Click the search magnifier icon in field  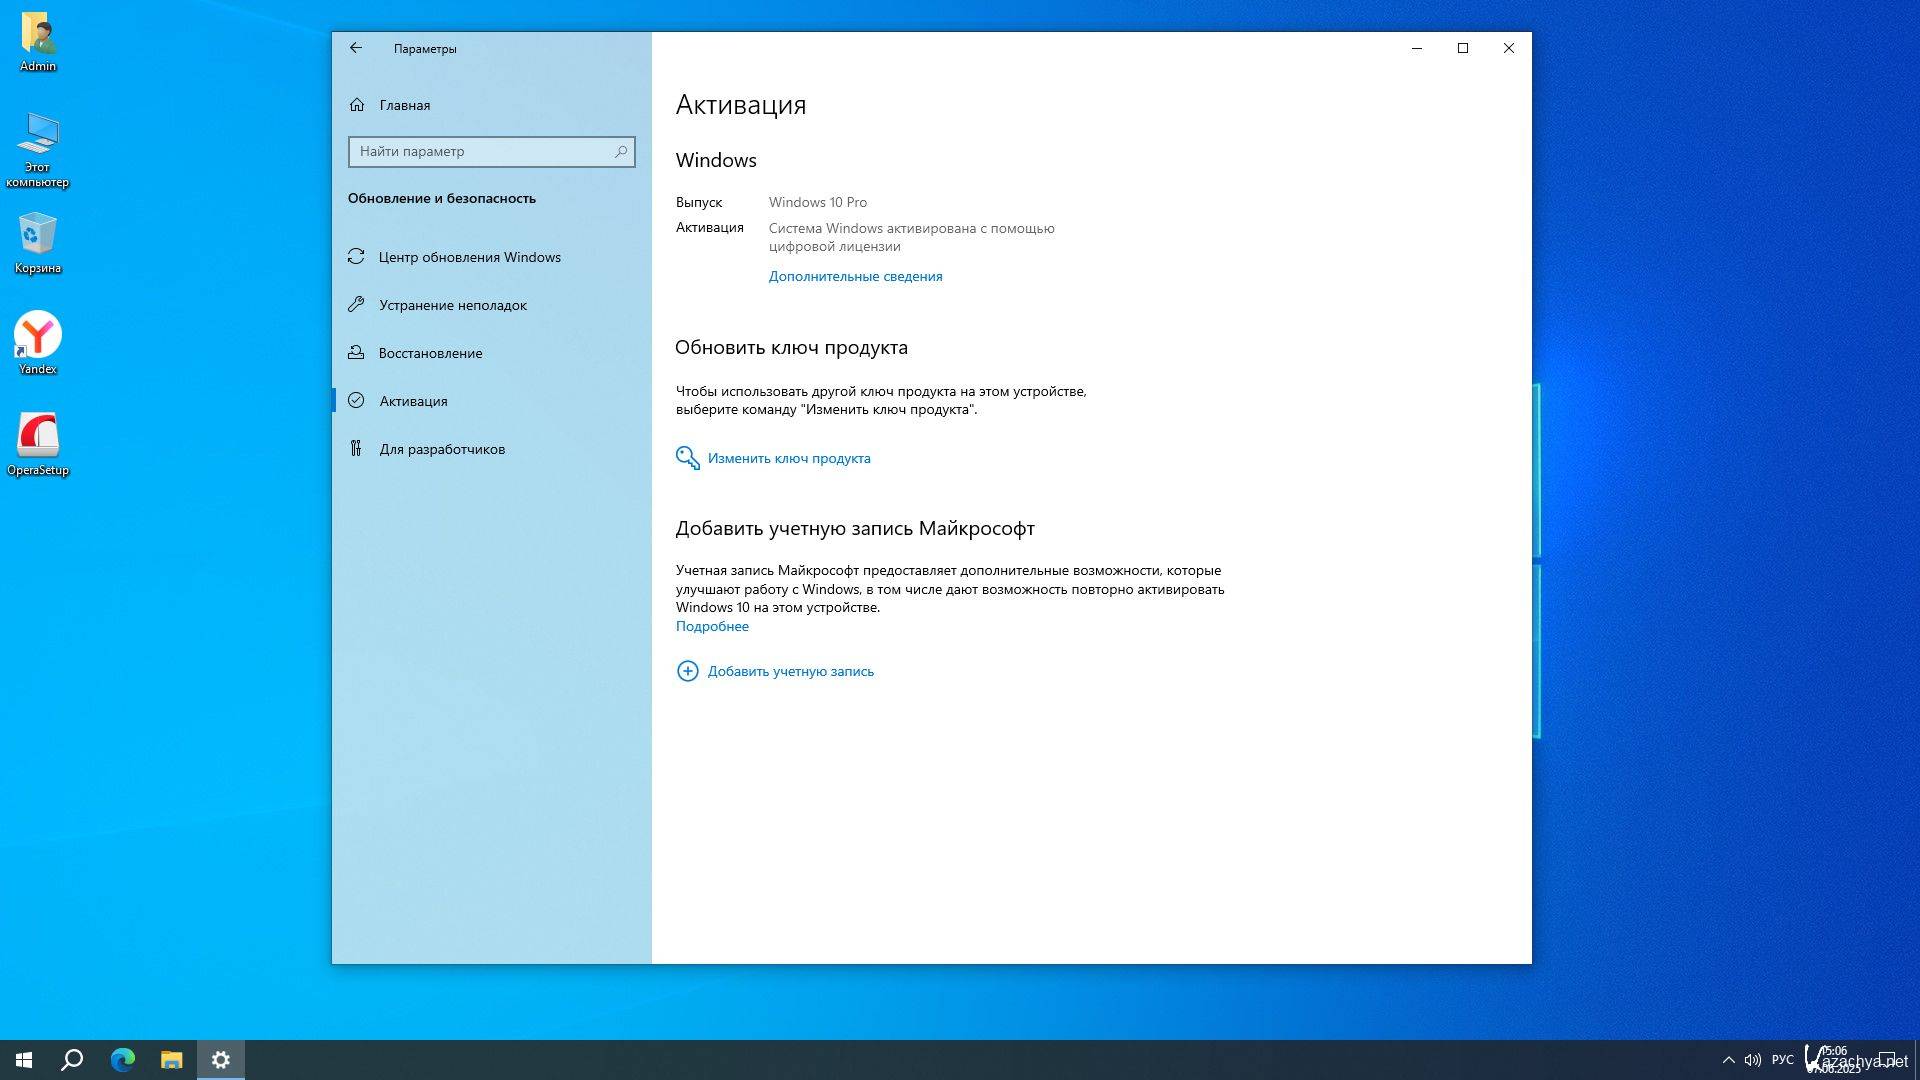[621, 152]
